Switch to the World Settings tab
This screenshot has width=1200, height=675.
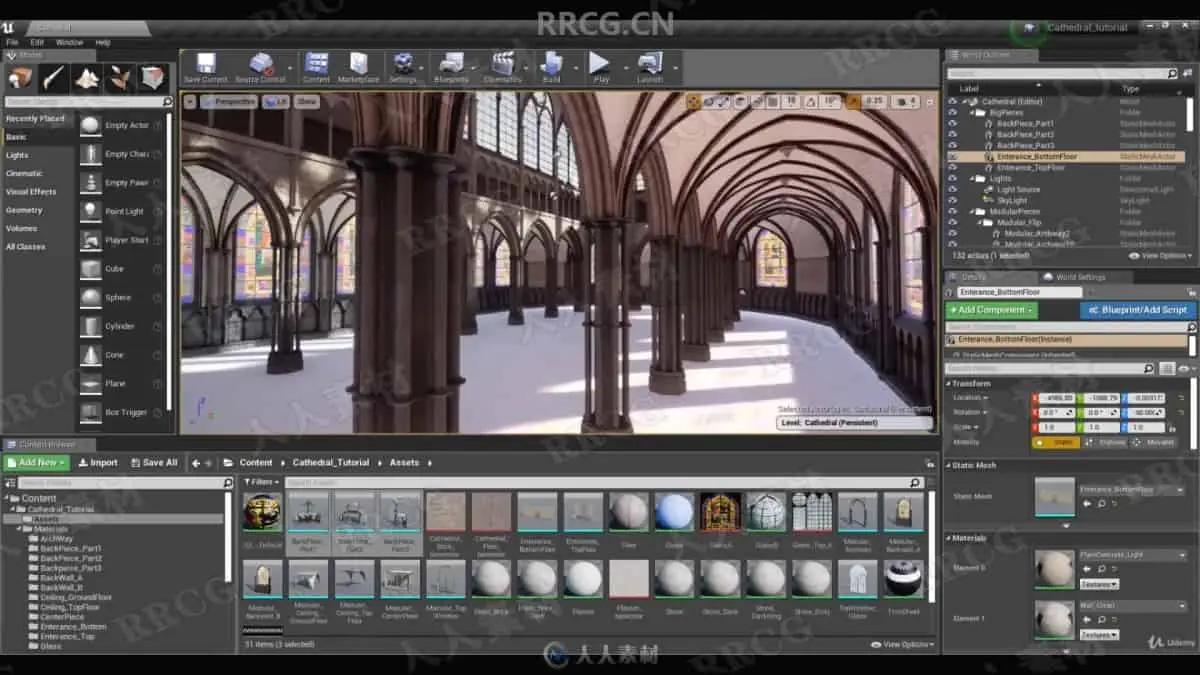coord(1080,277)
